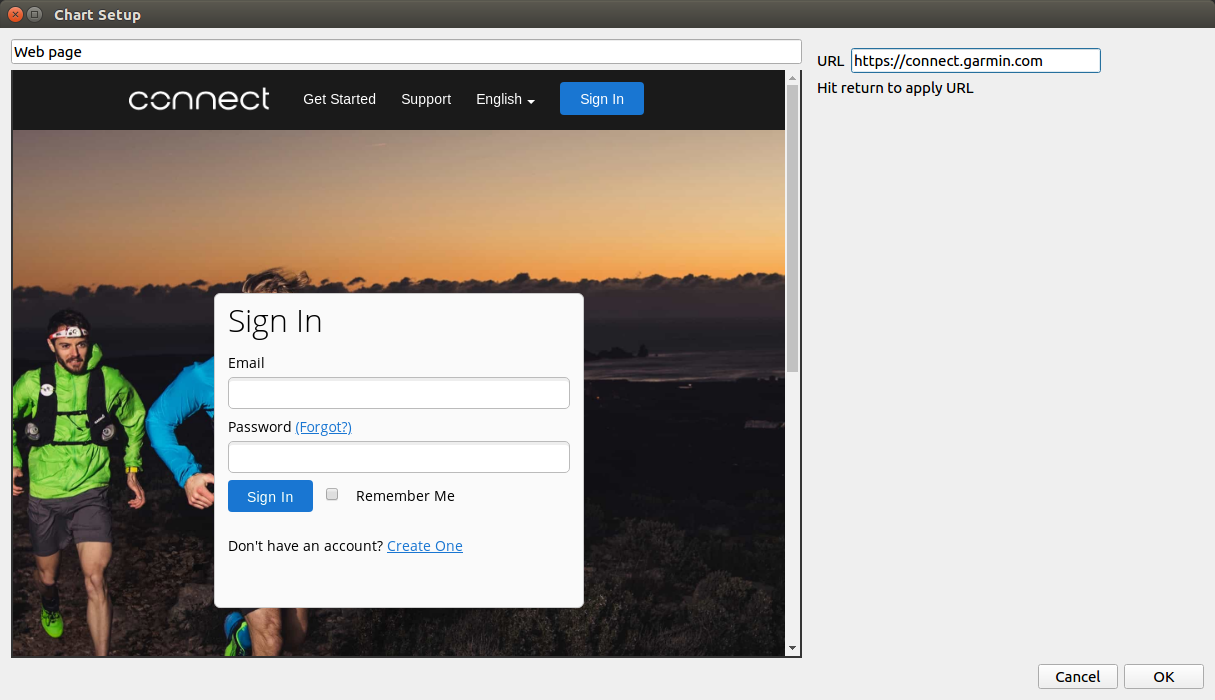This screenshot has height=700, width=1215.
Task: Click the Sign In button in header
Action: (x=601, y=99)
